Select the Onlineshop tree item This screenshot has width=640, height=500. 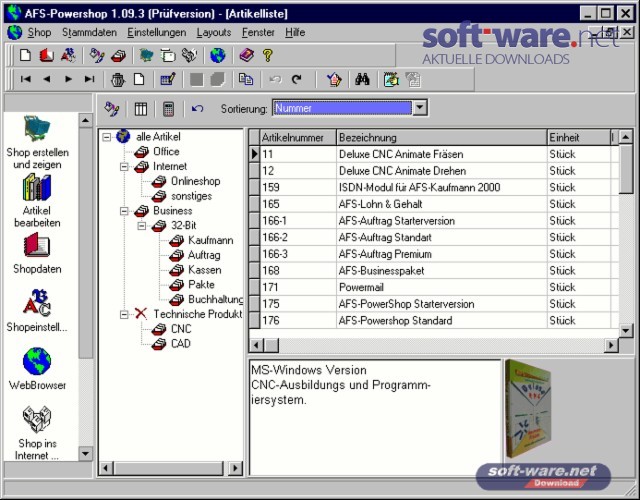[196, 181]
